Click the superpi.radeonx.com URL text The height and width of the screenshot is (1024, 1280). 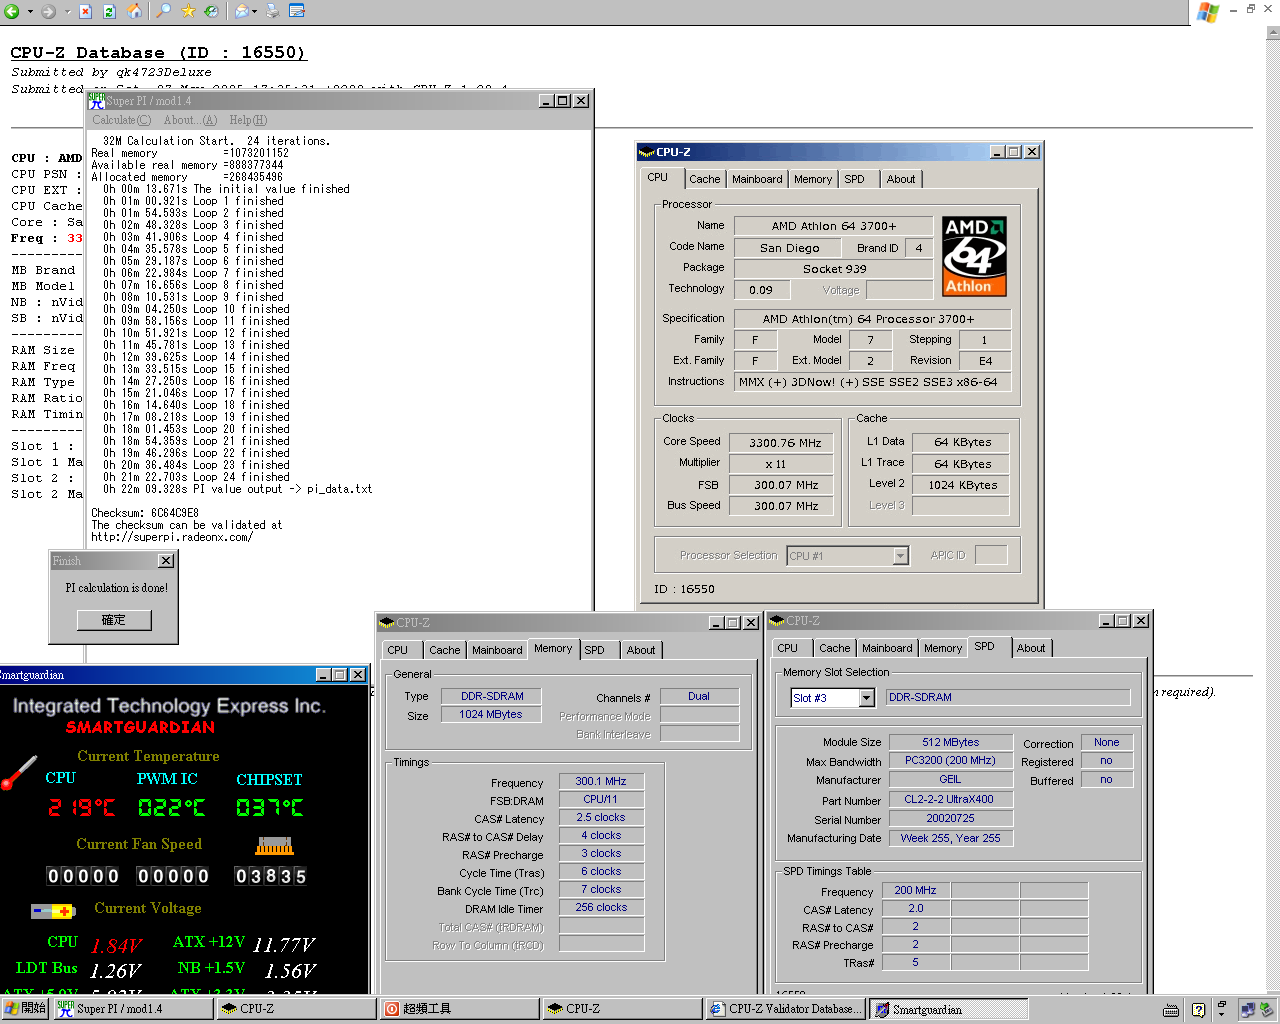[x=172, y=537]
